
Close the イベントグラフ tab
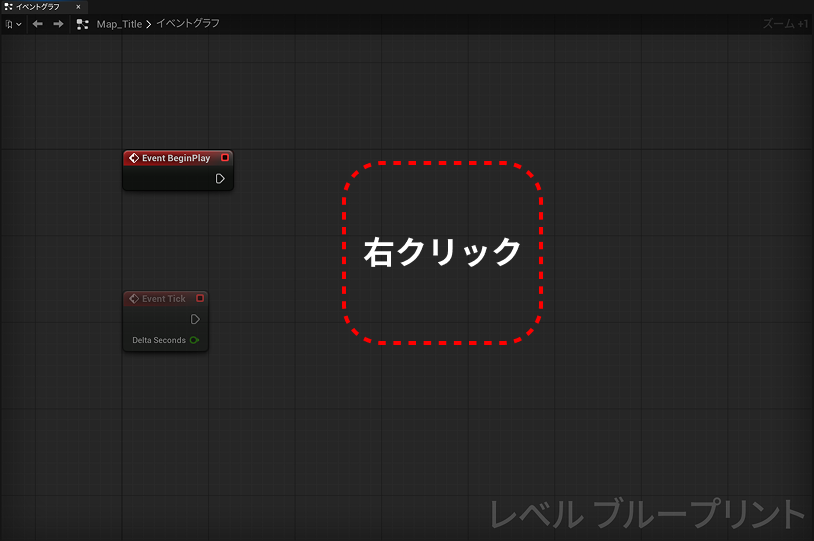pos(78,7)
